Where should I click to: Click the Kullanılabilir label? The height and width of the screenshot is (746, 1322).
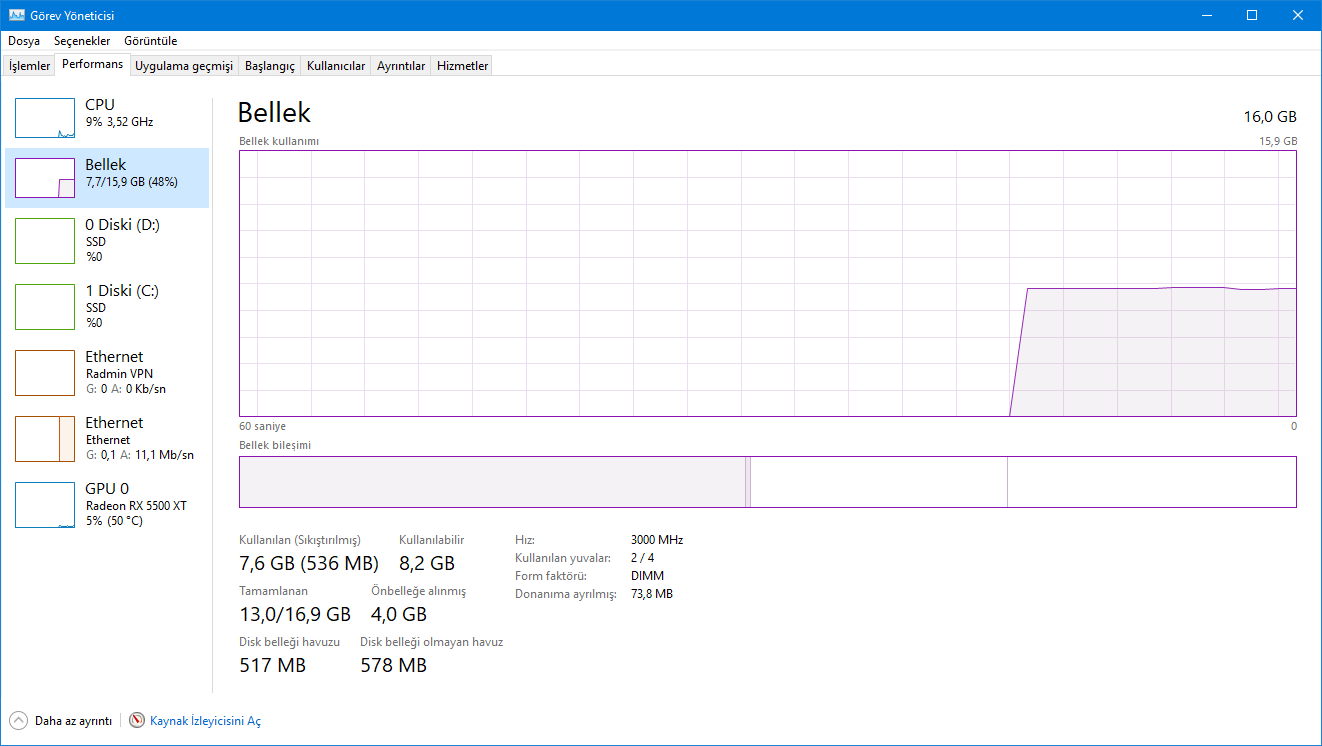(x=431, y=540)
